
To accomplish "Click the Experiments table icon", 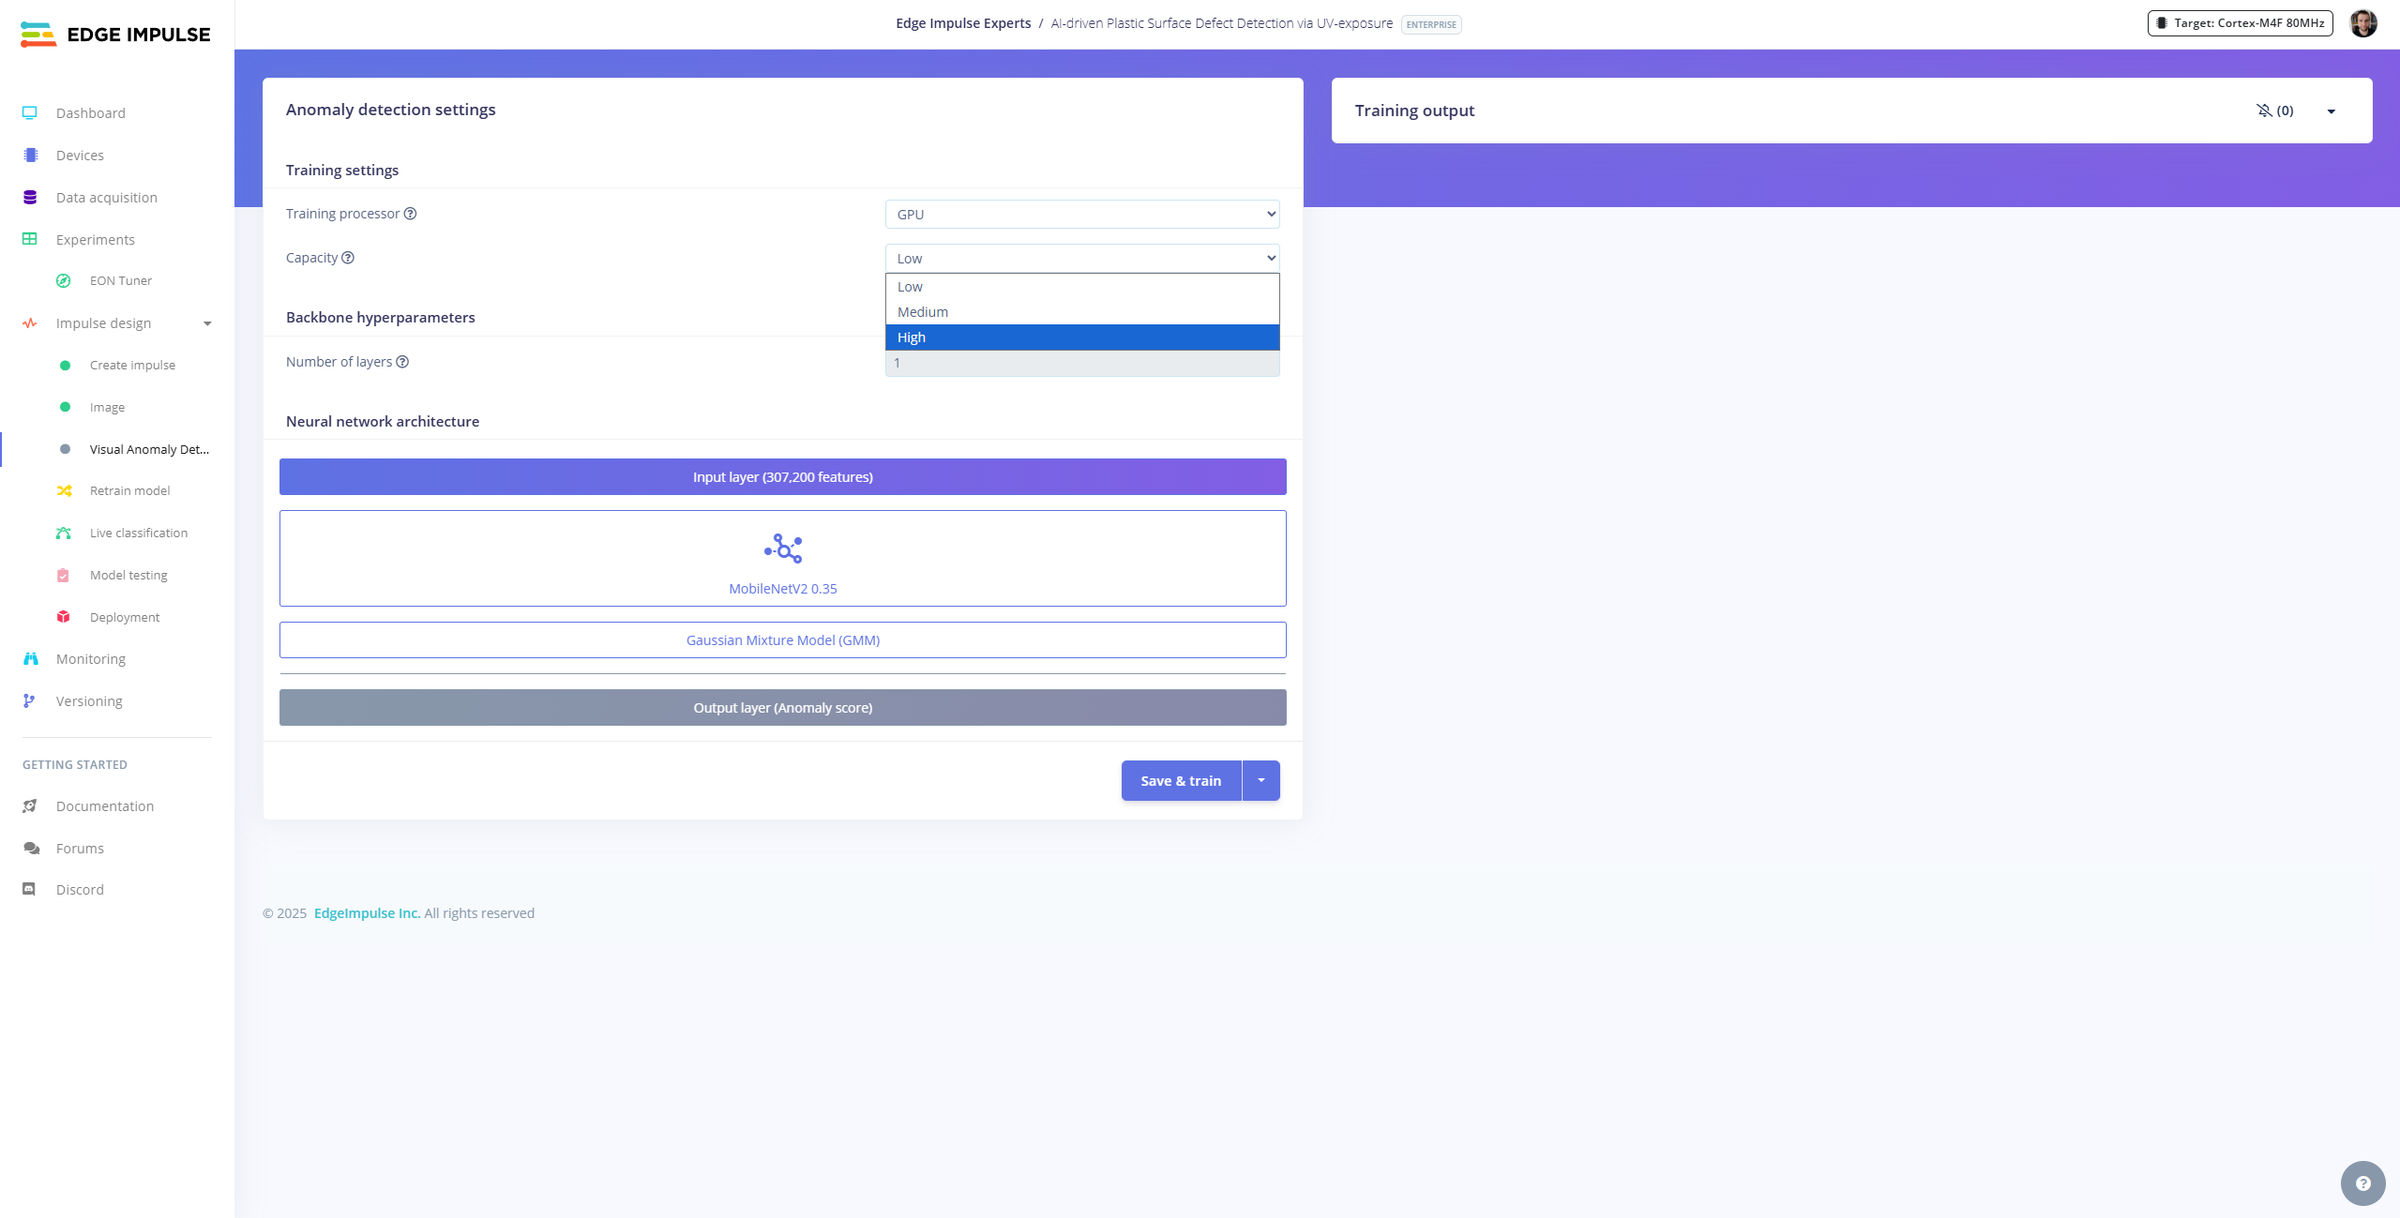I will click(30, 239).
